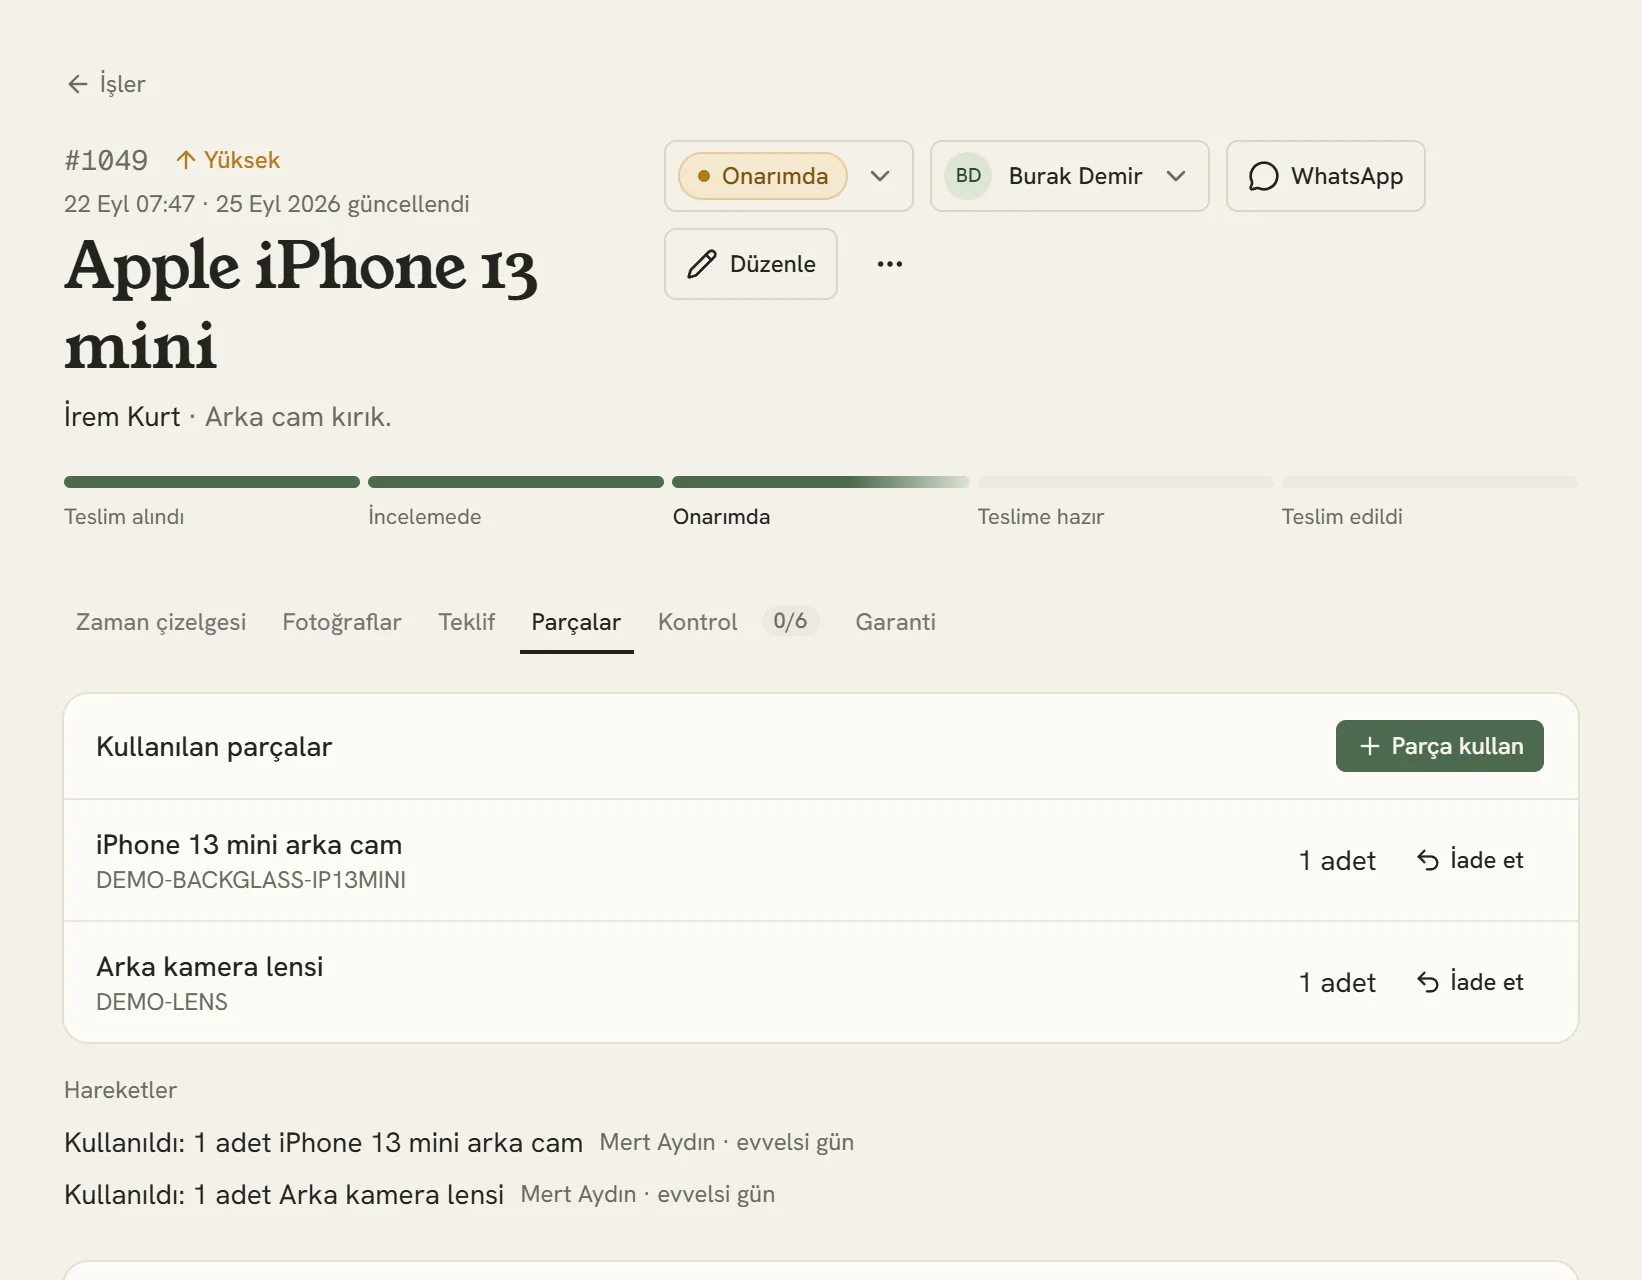Click the 0/6 badge on Kontrol tab

(790, 621)
